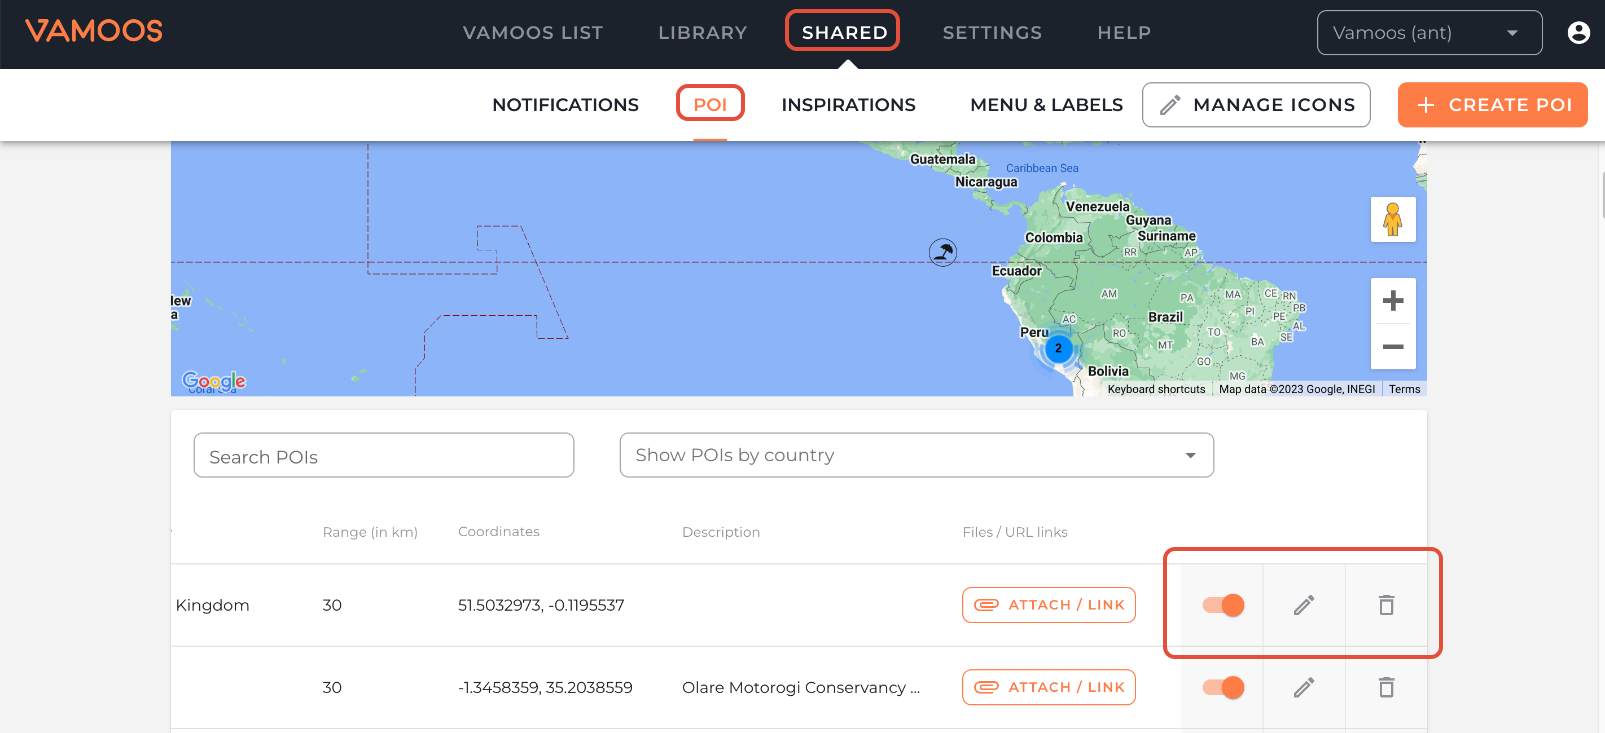Open the Library menu
This screenshot has width=1605, height=733.
coord(702,33)
